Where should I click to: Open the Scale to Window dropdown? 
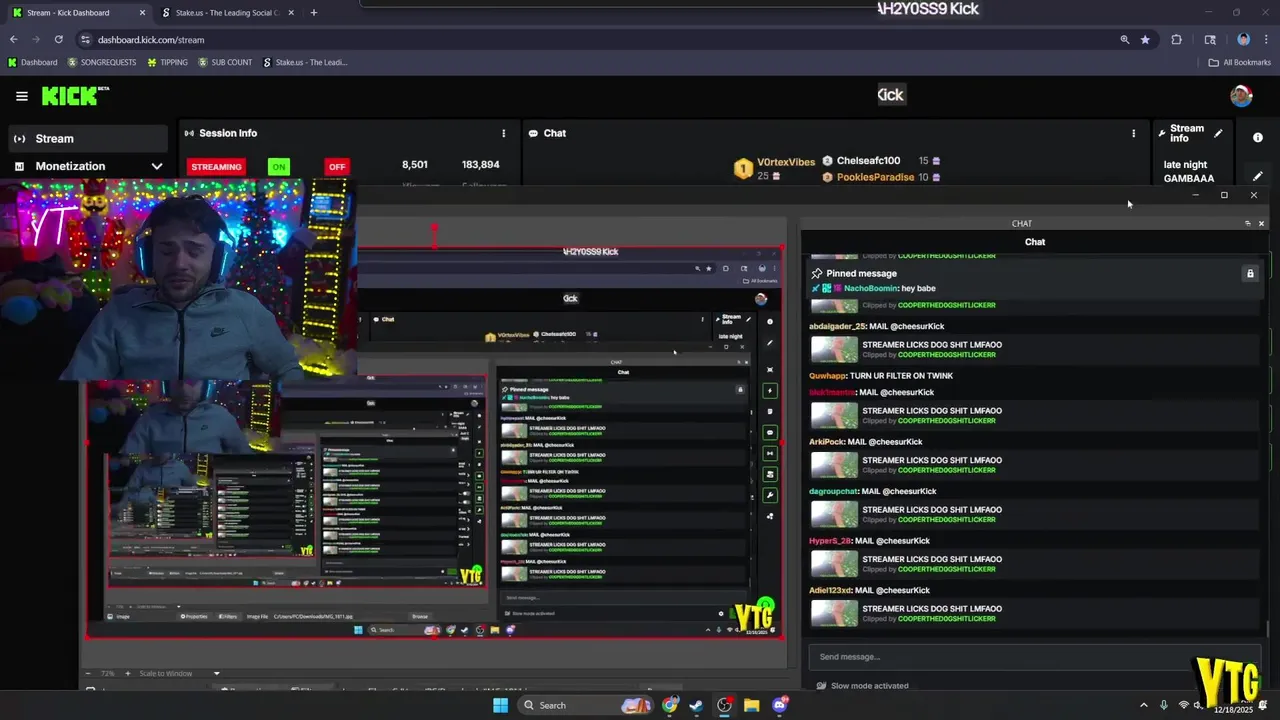pos(180,673)
